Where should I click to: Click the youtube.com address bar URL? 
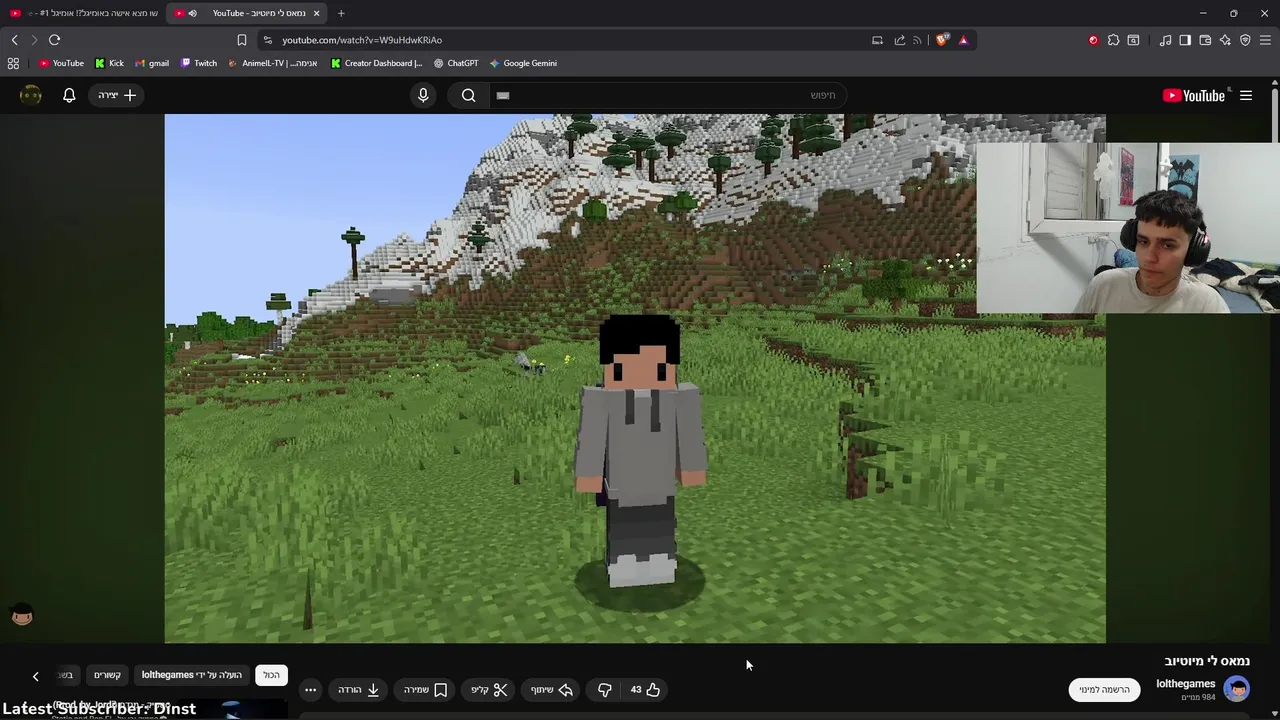[x=362, y=40]
